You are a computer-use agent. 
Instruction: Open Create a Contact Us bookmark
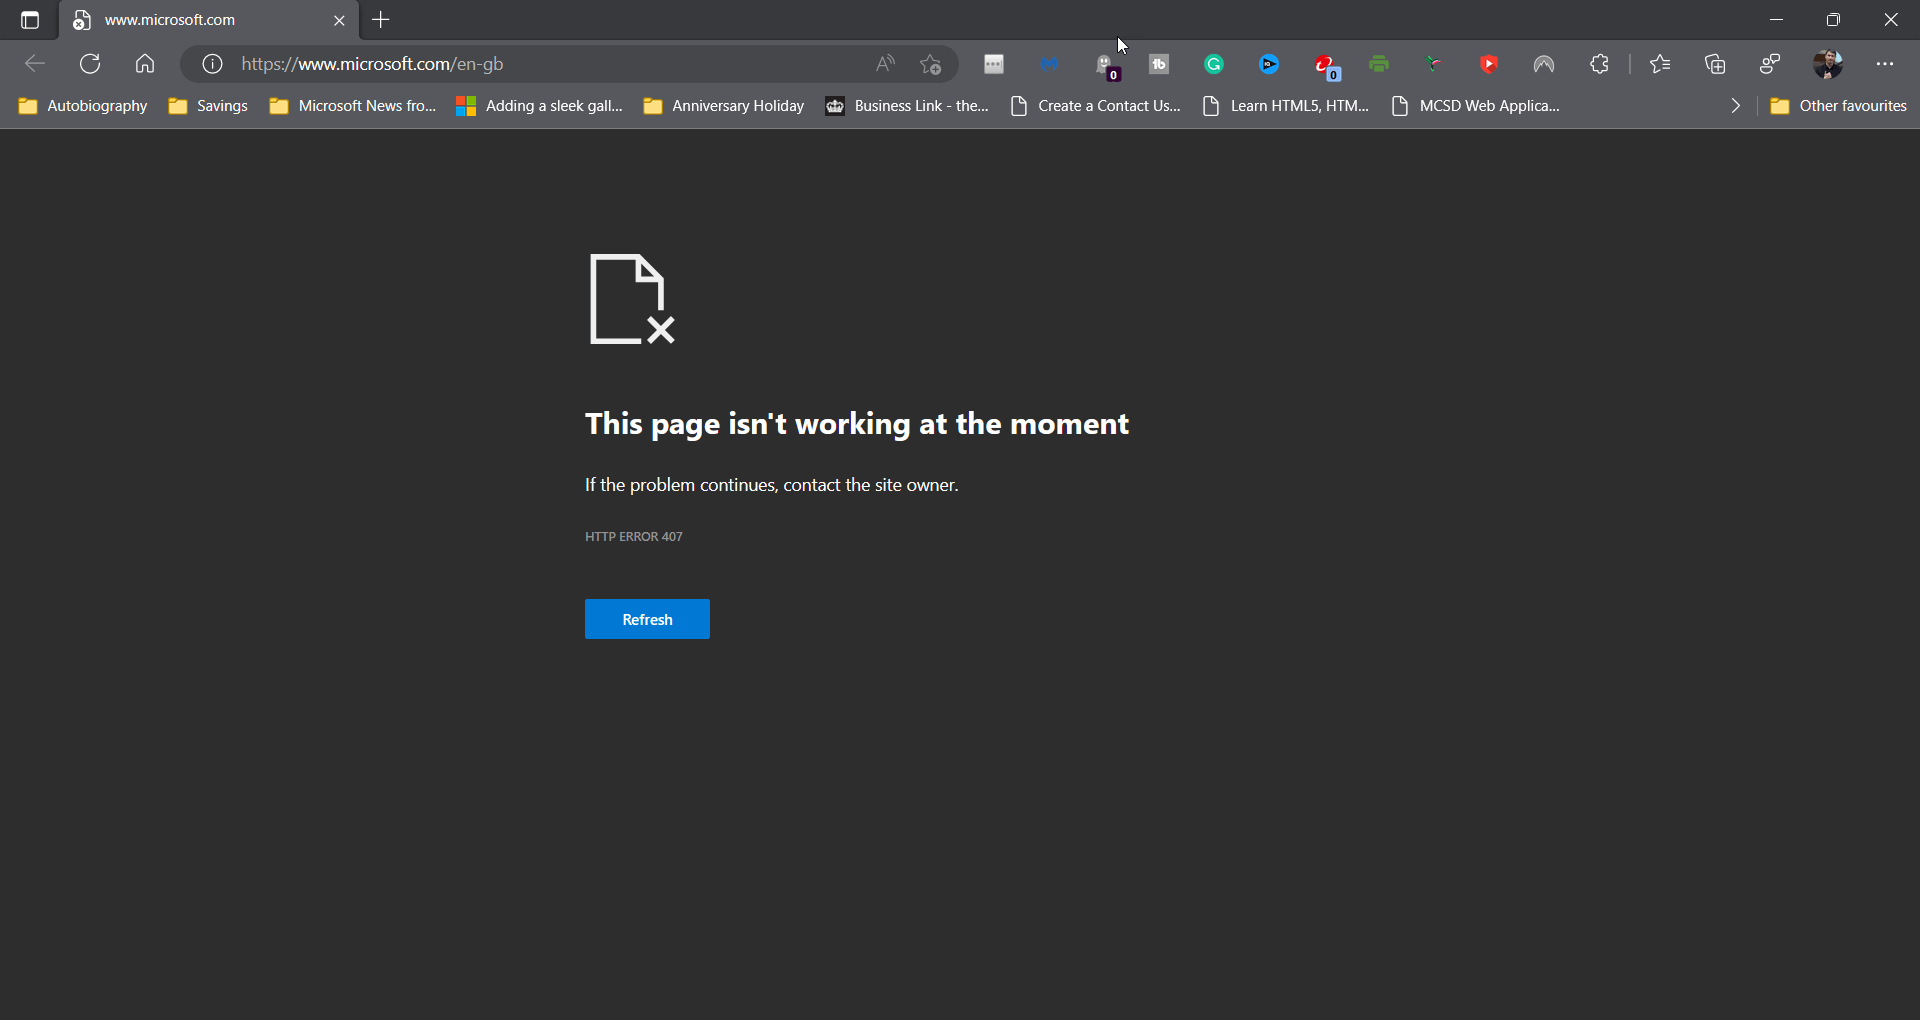pyautogui.click(x=1095, y=106)
